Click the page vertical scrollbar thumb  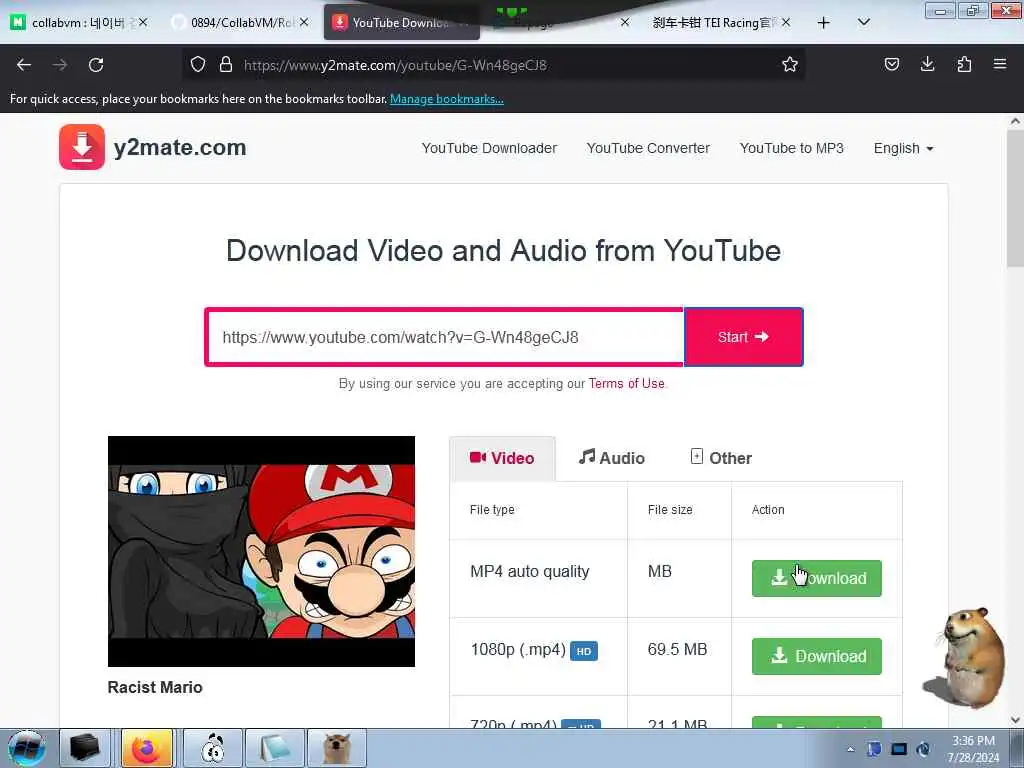[1015, 198]
